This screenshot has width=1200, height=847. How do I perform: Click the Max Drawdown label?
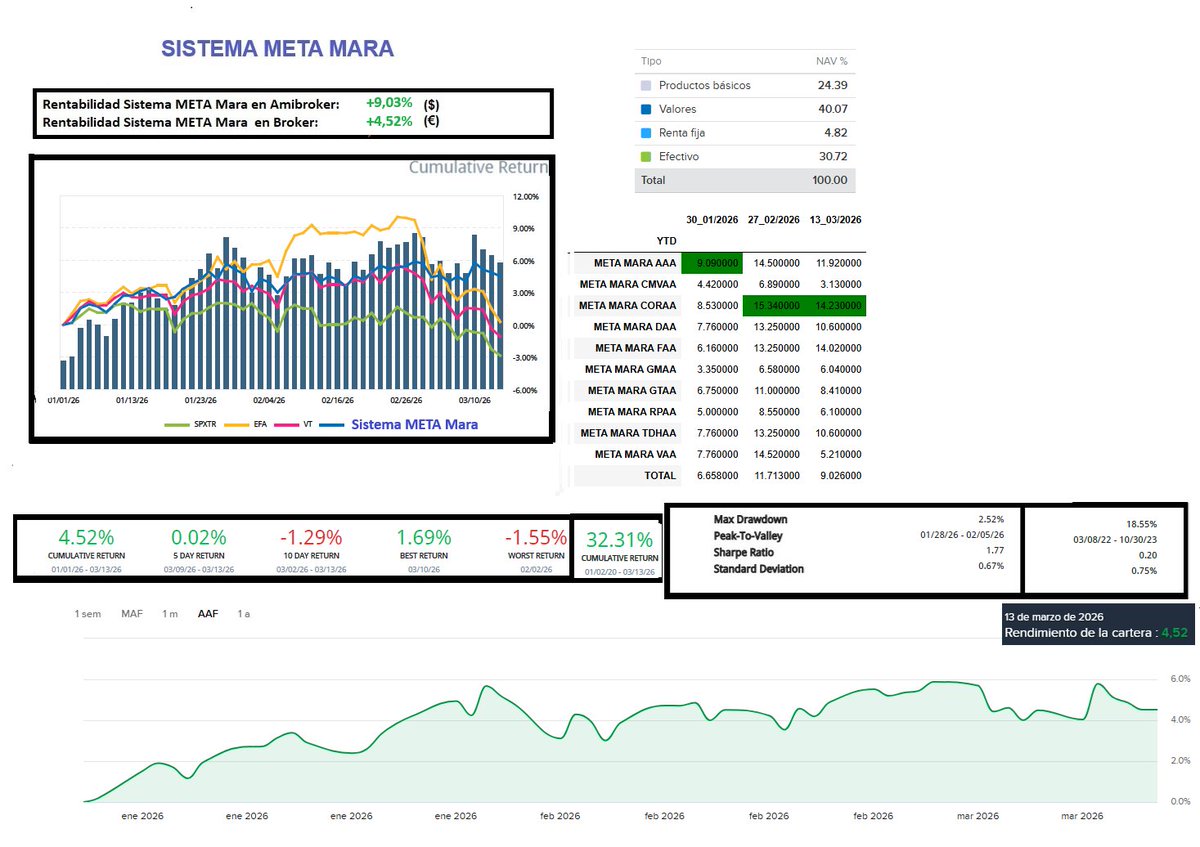[x=749, y=520]
